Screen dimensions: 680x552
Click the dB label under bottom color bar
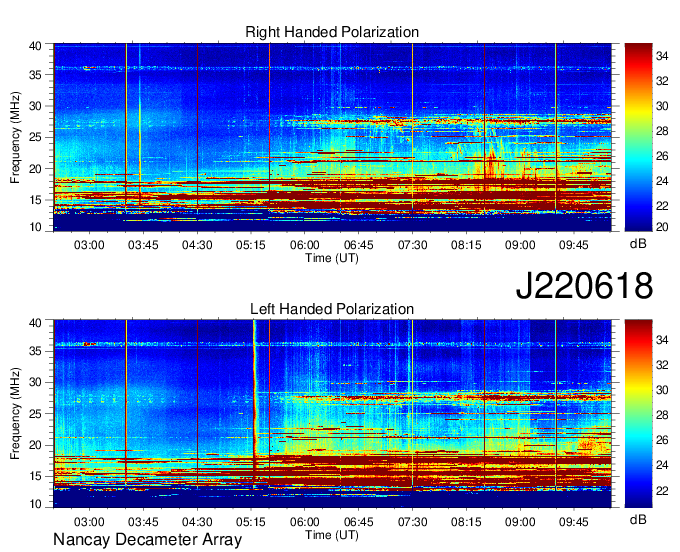(638, 519)
